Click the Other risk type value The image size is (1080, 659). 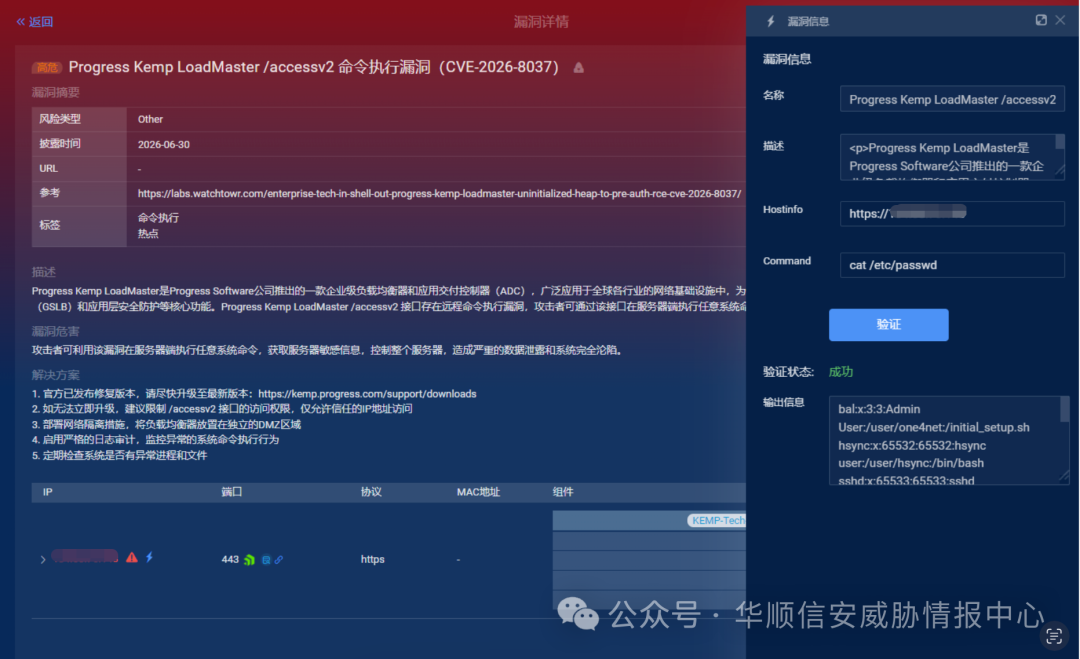pos(150,119)
